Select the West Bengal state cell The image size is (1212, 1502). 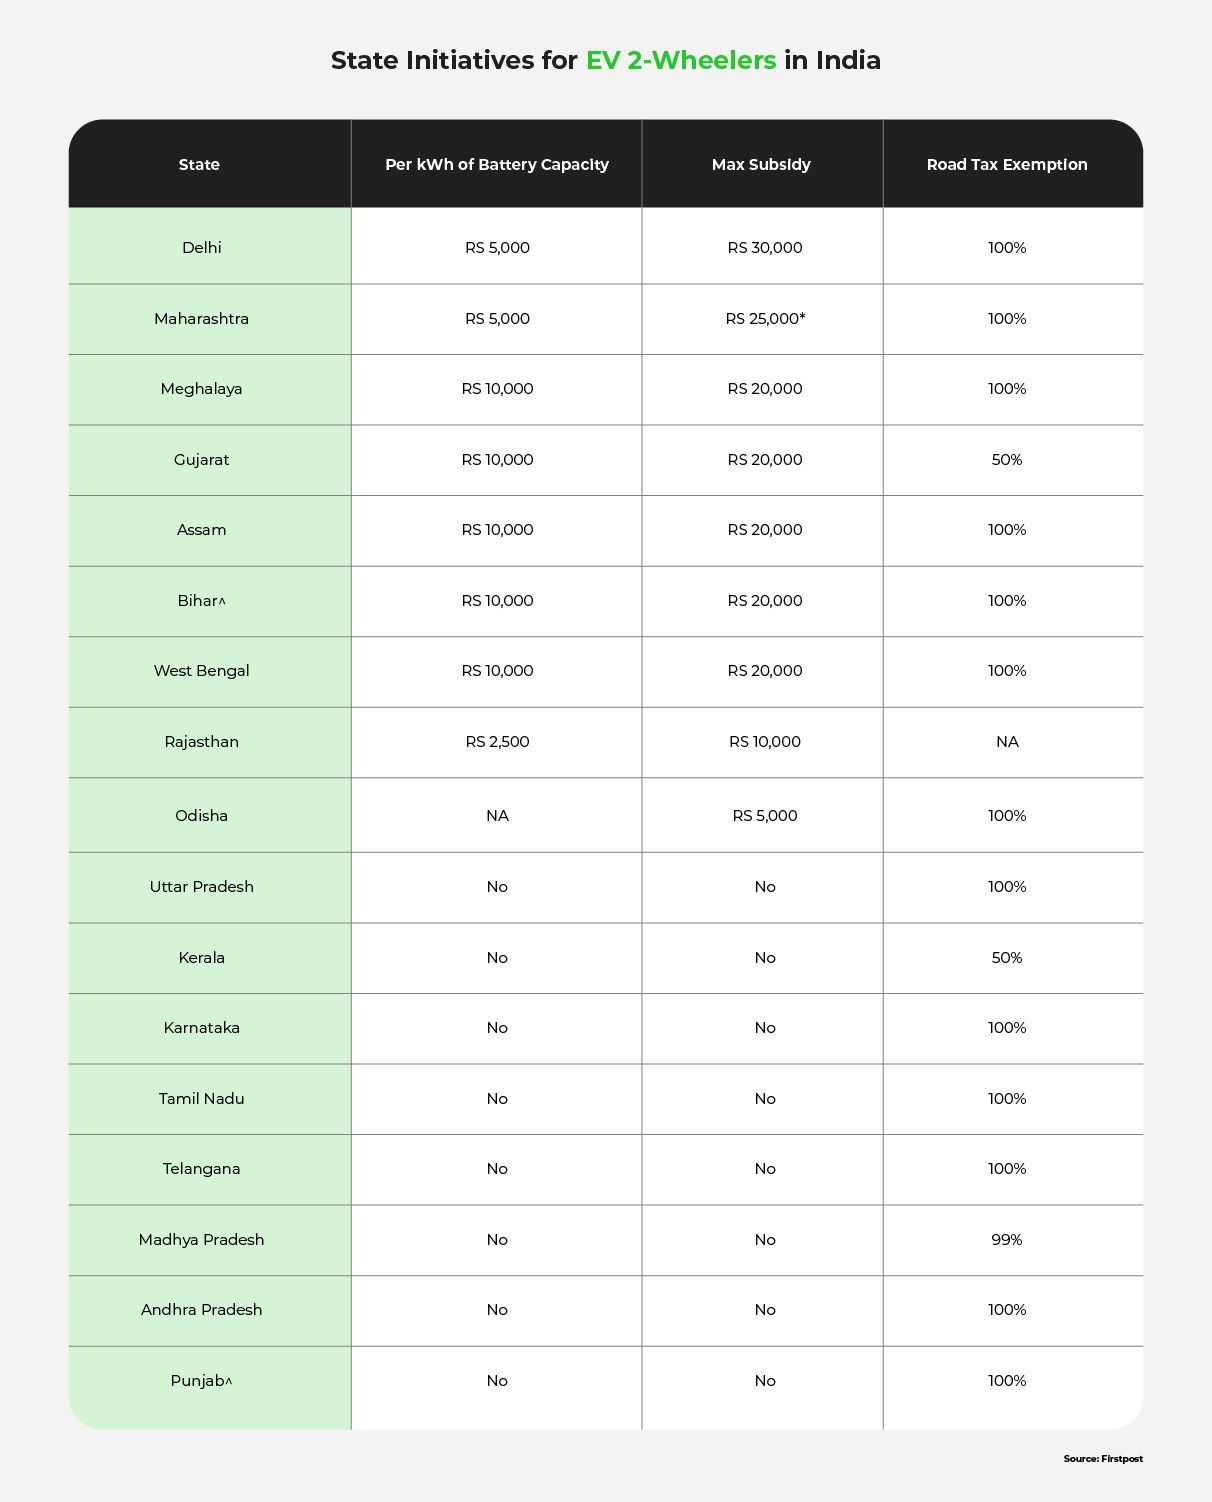[202, 671]
